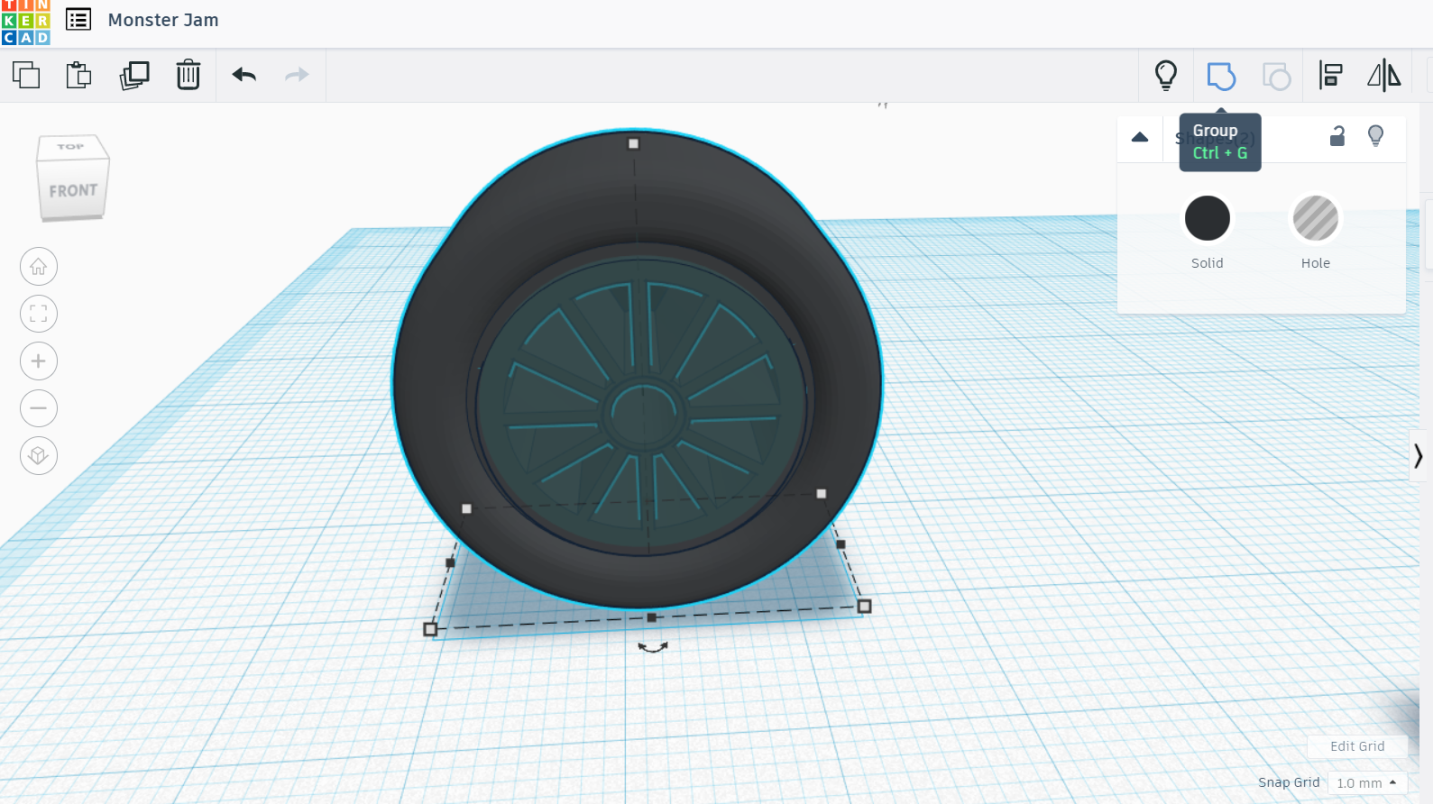1433x804 pixels.
Task: Collapse the shape inspector panel
Action: tap(1140, 137)
